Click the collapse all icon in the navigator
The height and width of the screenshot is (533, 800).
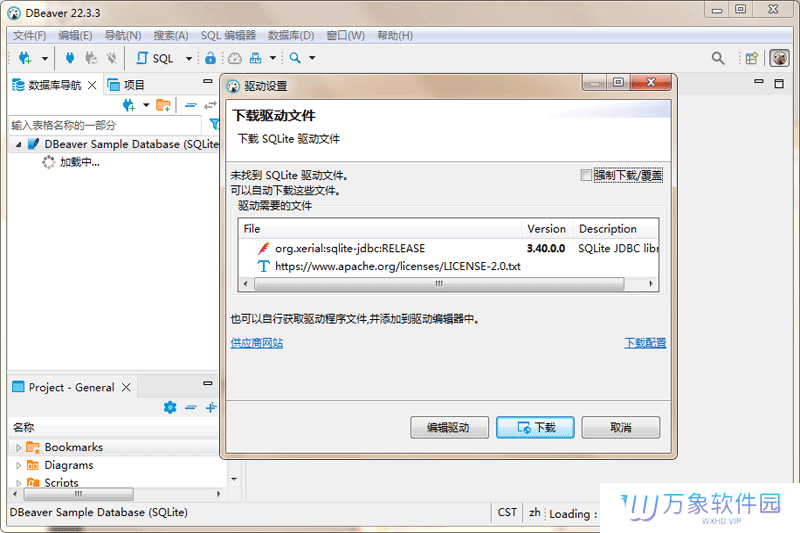[191, 106]
